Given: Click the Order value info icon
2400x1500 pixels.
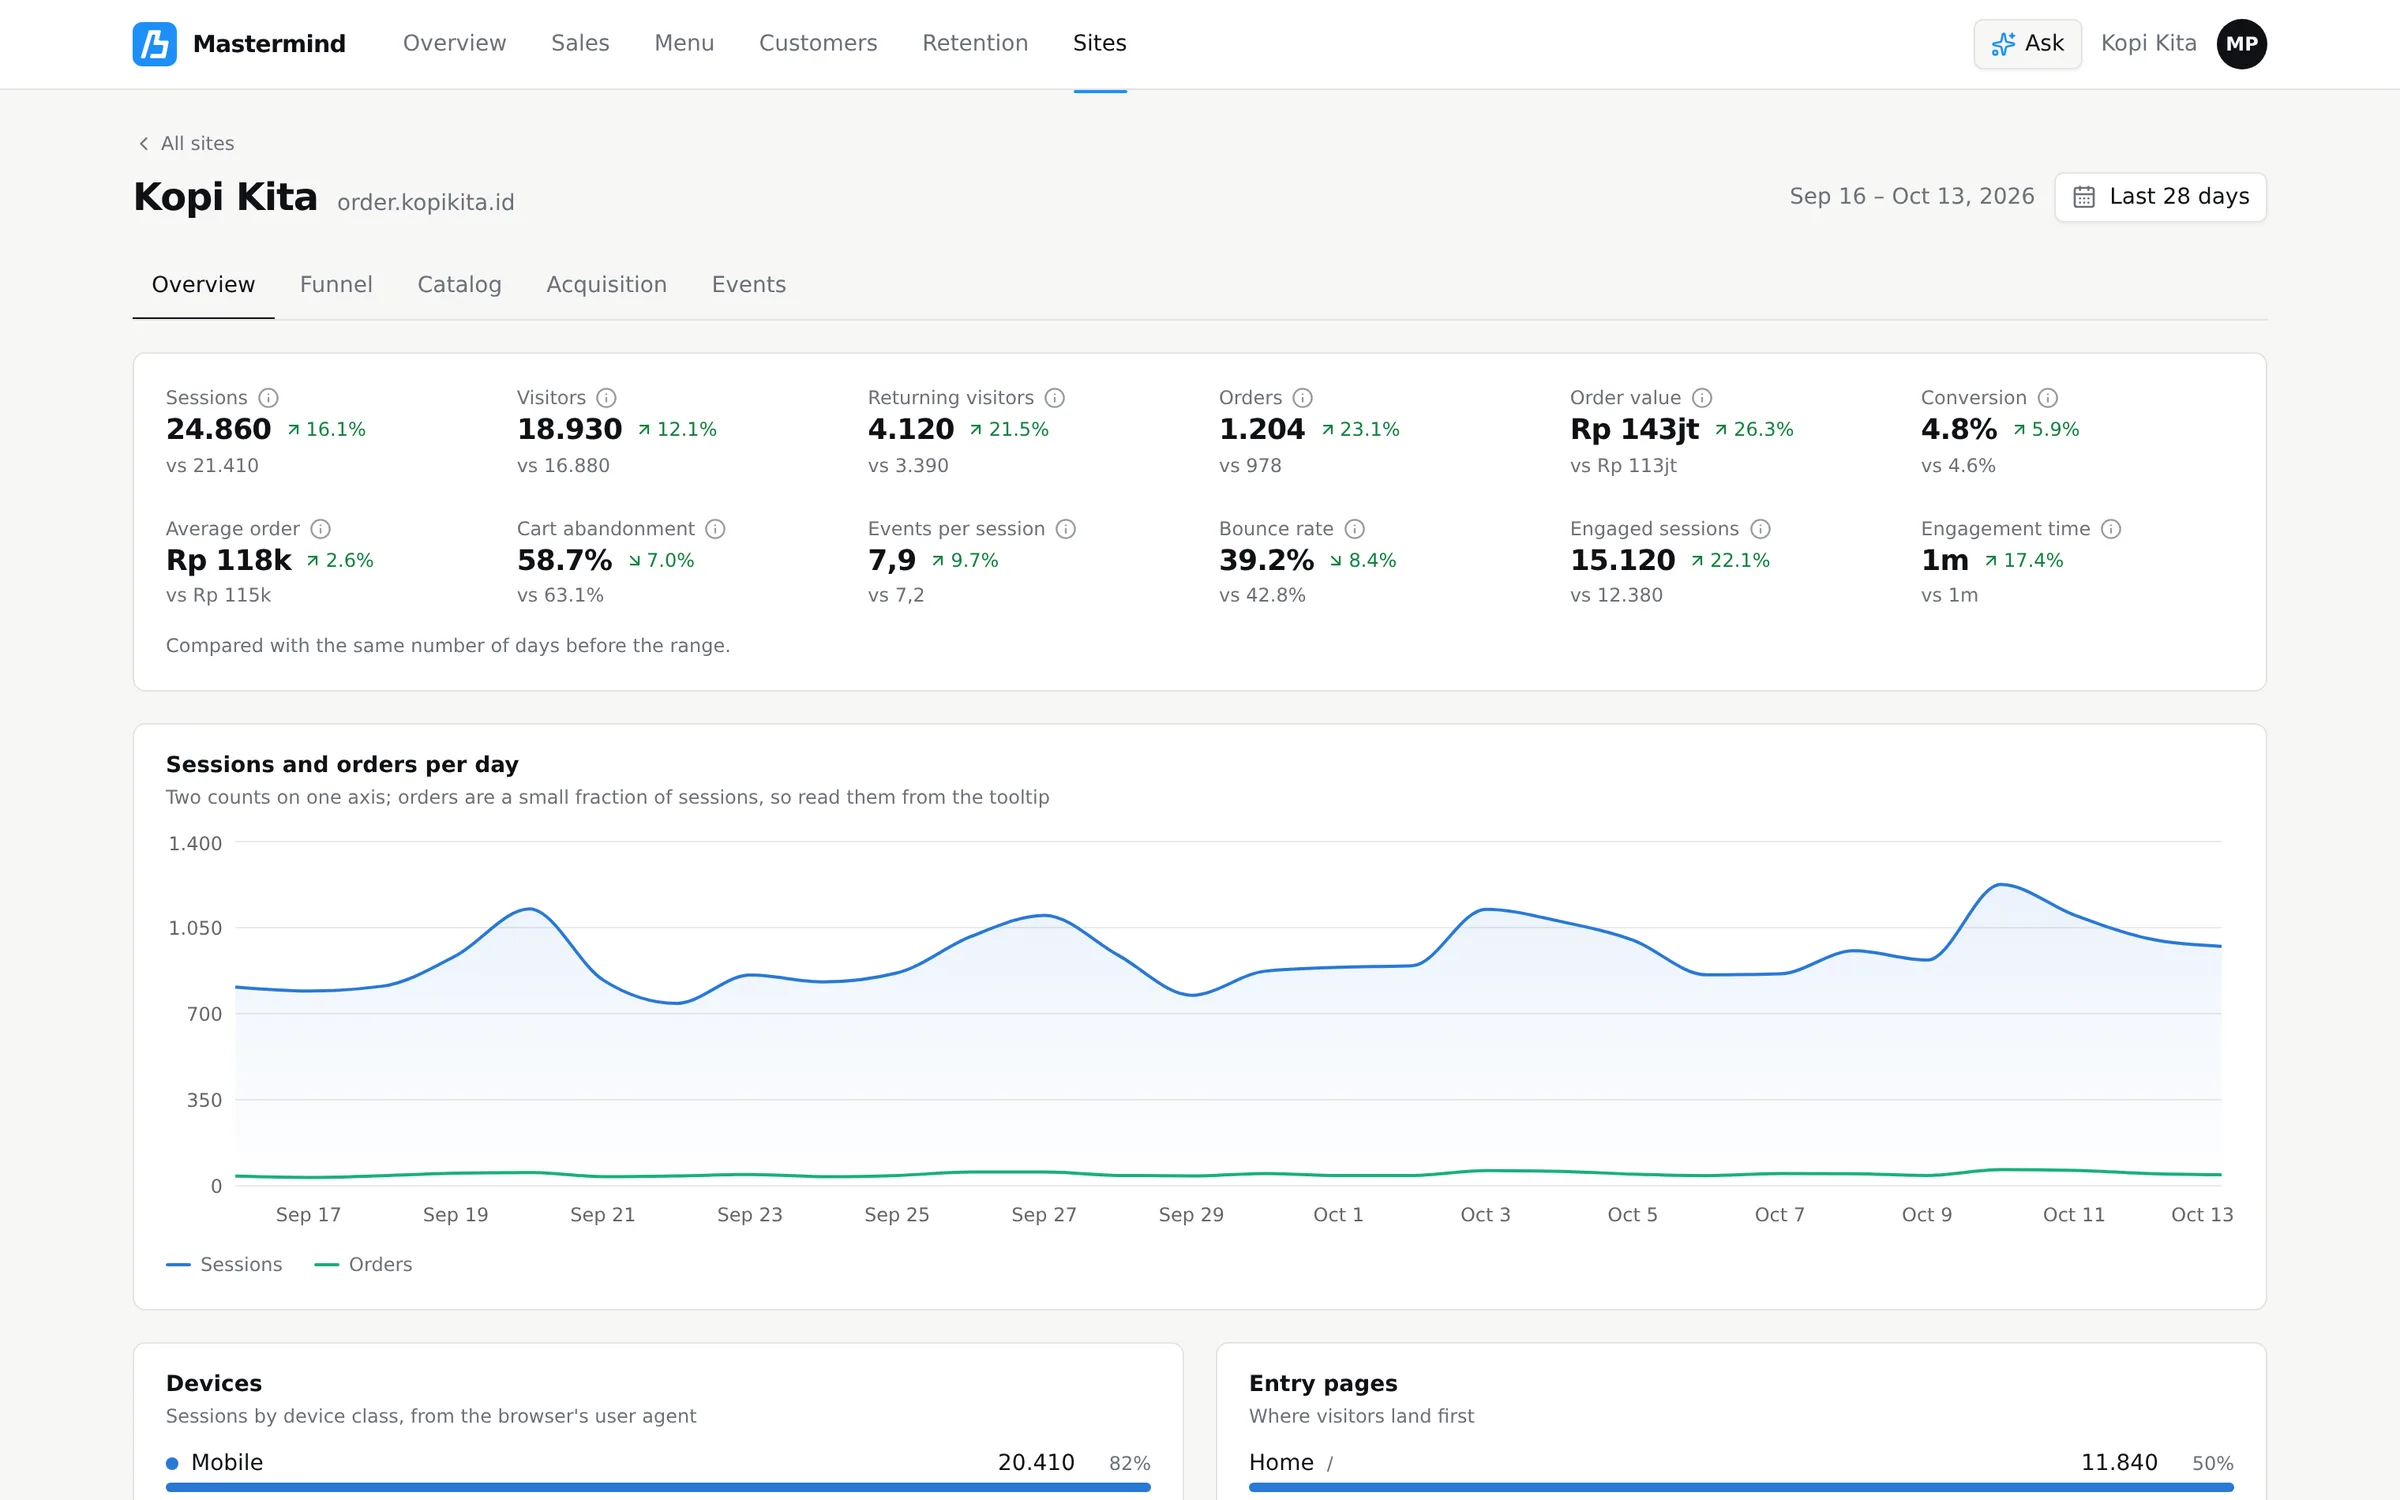Looking at the screenshot, I should [x=1702, y=398].
